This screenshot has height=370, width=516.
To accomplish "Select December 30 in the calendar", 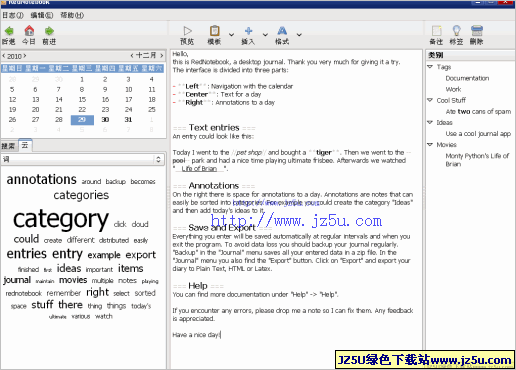I will click(105, 120).
